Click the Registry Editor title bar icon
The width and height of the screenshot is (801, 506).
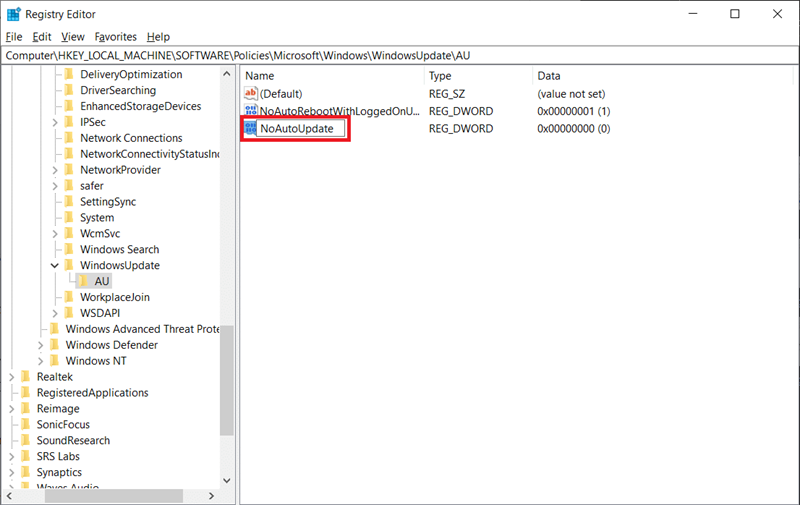(13, 14)
